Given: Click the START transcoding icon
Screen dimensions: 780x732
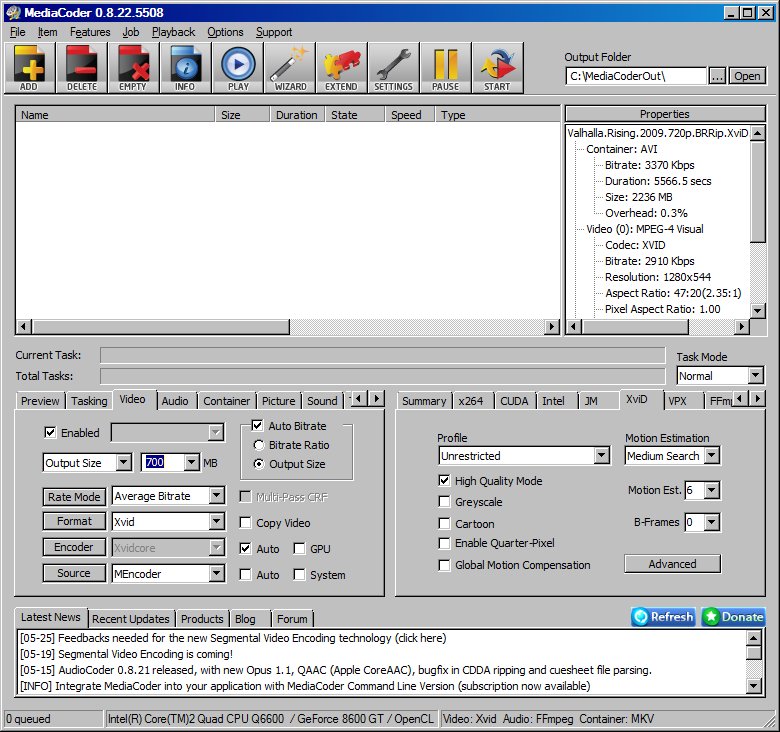Looking at the screenshot, I should [497, 68].
